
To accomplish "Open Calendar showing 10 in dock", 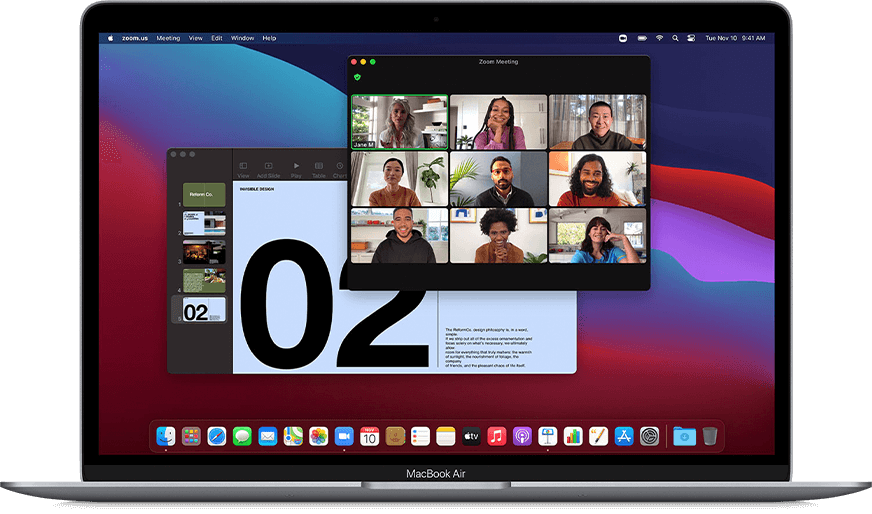I will 370,437.
